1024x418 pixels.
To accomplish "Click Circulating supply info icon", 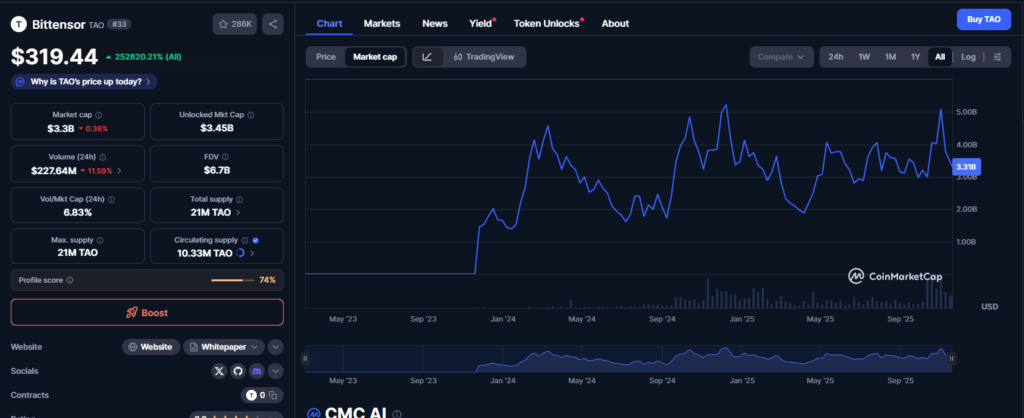I will [245, 240].
